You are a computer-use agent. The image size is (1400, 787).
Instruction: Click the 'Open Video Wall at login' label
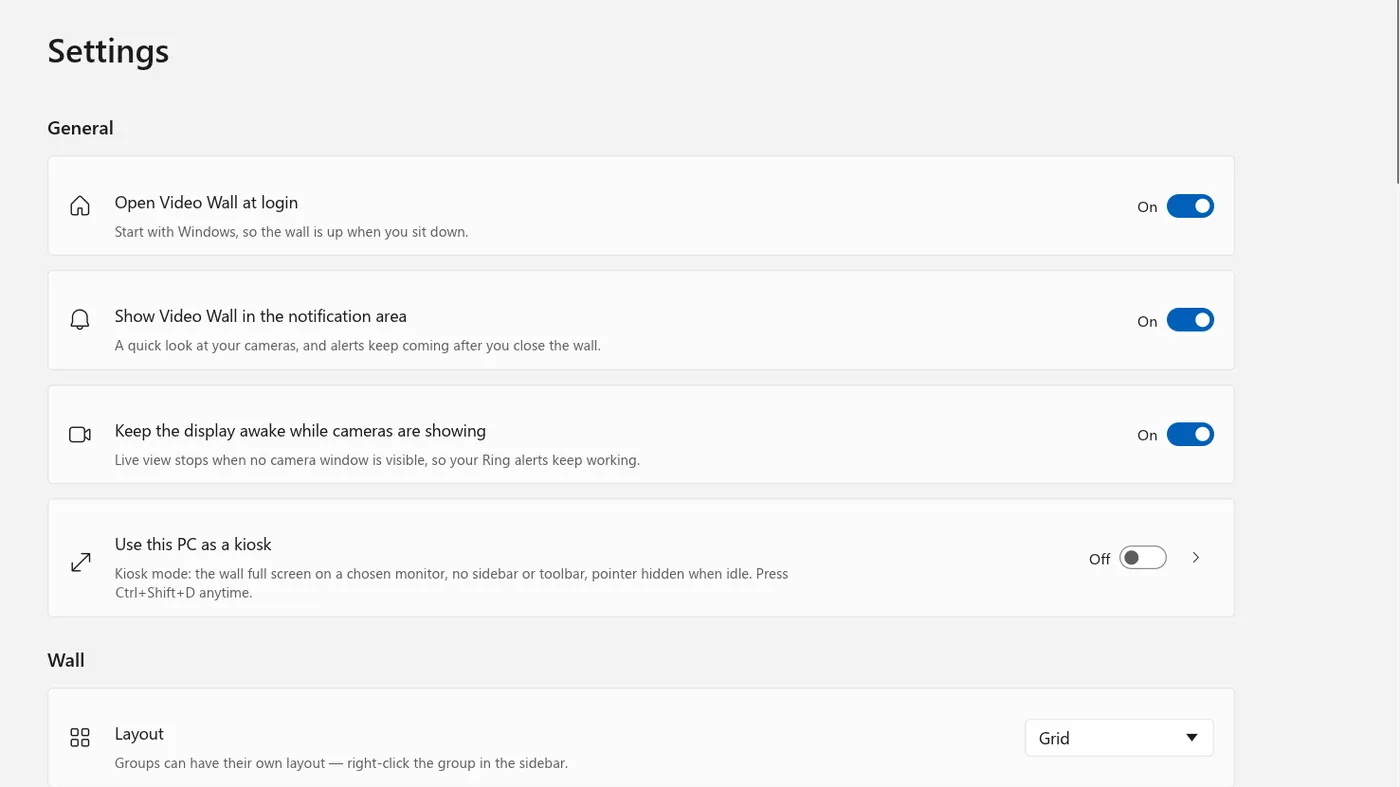(x=206, y=202)
